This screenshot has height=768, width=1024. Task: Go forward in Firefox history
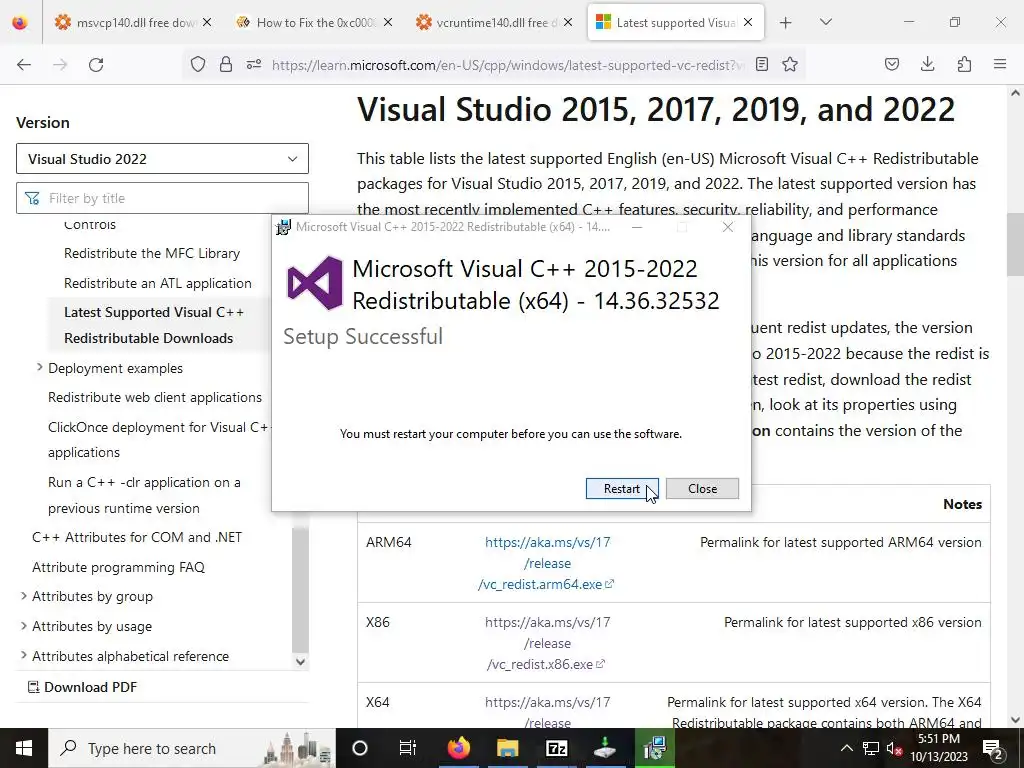click(x=60, y=65)
